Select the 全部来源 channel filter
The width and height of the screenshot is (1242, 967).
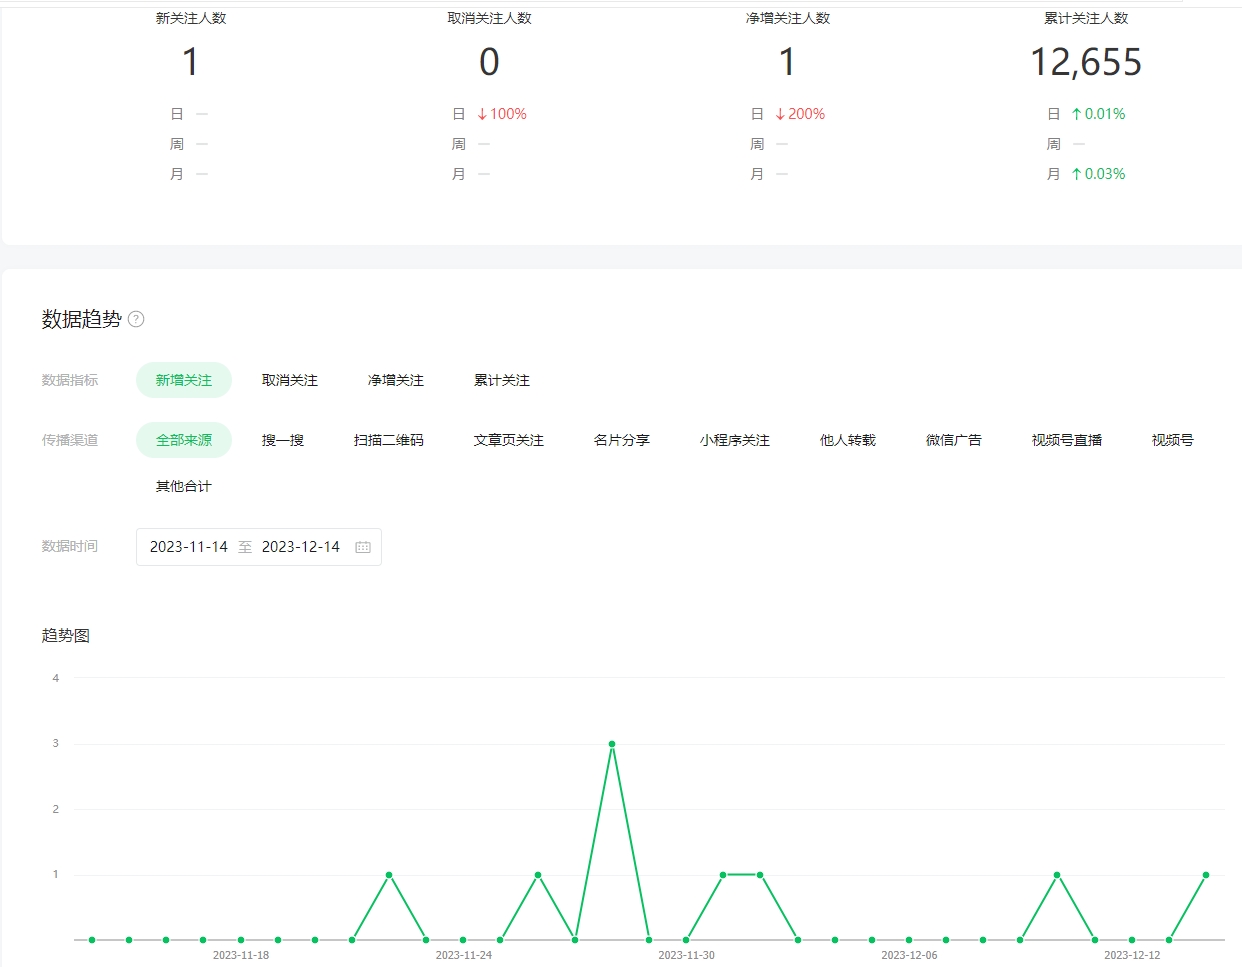click(184, 440)
